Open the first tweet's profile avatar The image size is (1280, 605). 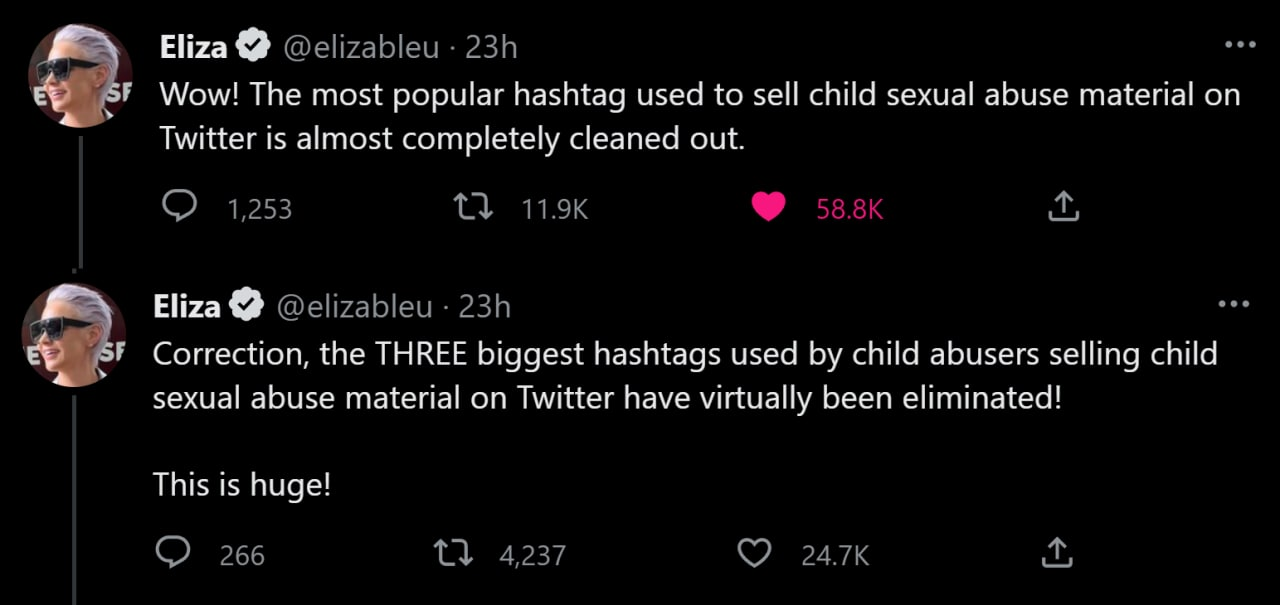tap(81, 76)
